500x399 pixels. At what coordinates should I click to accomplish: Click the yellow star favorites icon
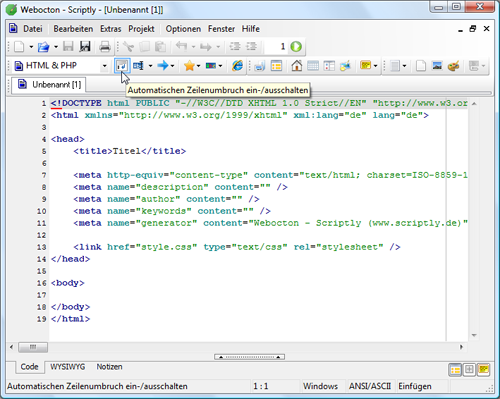189,66
